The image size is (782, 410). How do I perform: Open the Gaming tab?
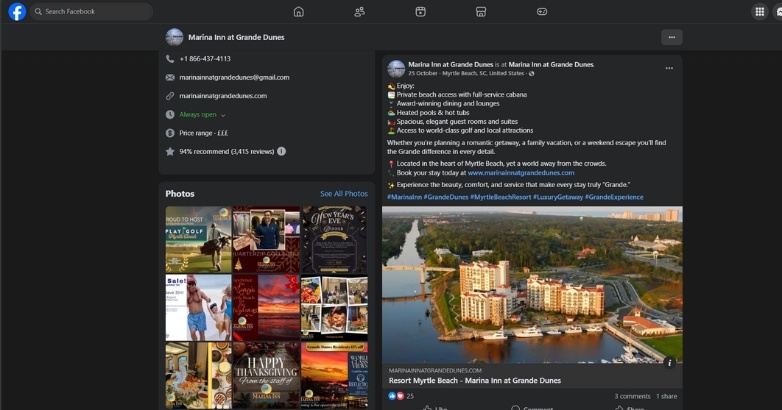tap(542, 11)
